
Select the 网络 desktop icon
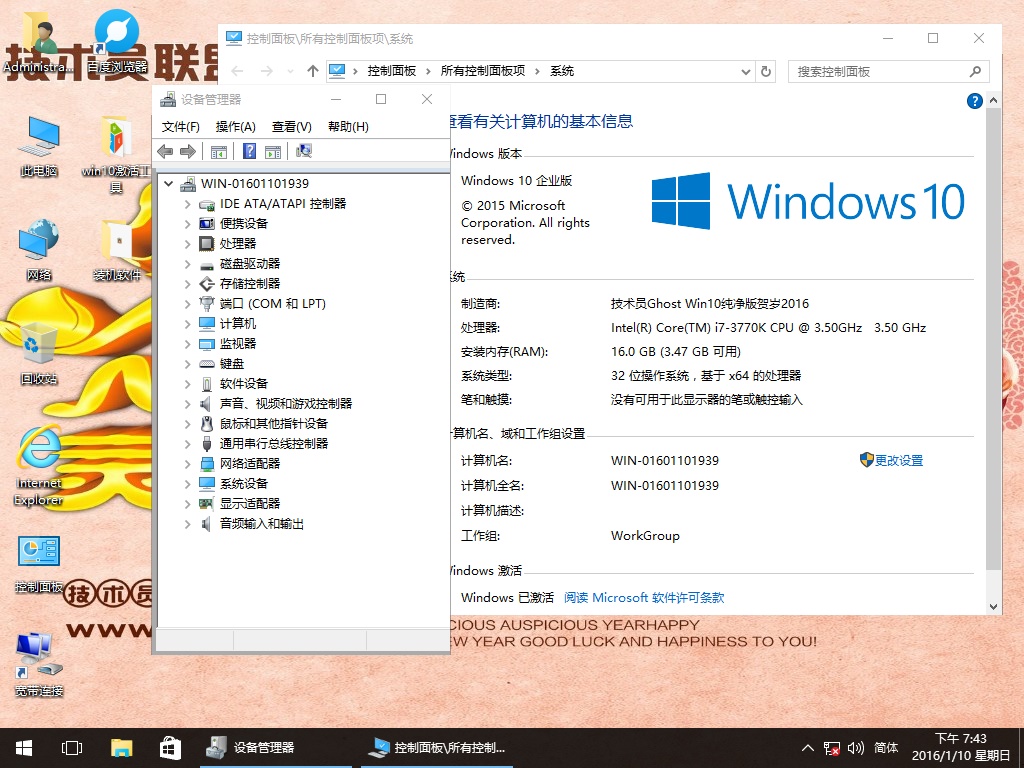tap(39, 251)
